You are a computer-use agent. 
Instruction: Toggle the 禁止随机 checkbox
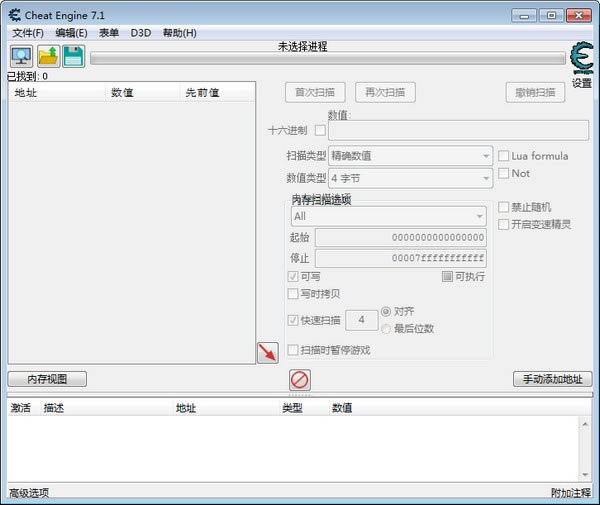pyautogui.click(x=504, y=207)
